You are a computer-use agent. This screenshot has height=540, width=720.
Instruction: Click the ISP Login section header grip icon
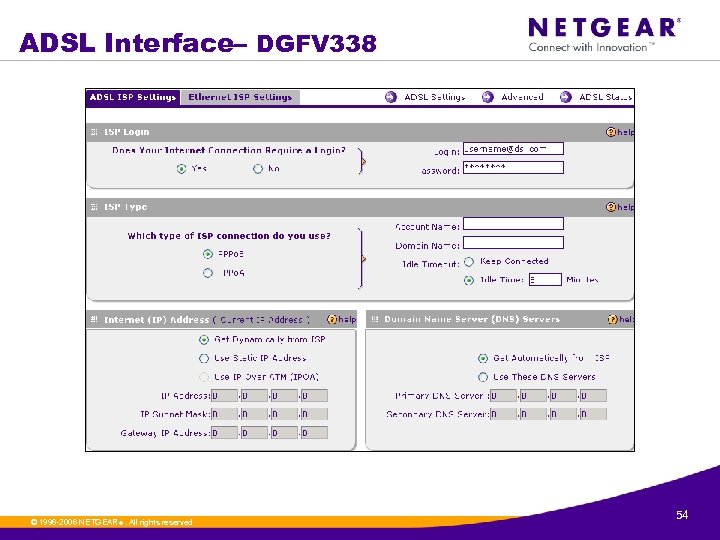click(x=94, y=132)
